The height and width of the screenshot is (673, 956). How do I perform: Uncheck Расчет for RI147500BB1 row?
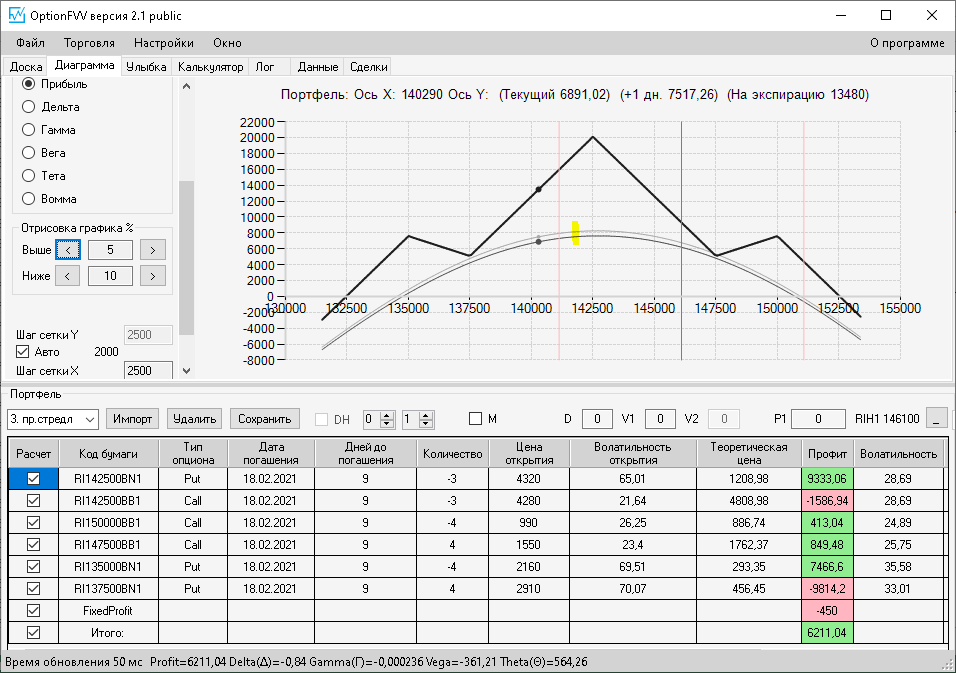pyautogui.click(x=34, y=544)
